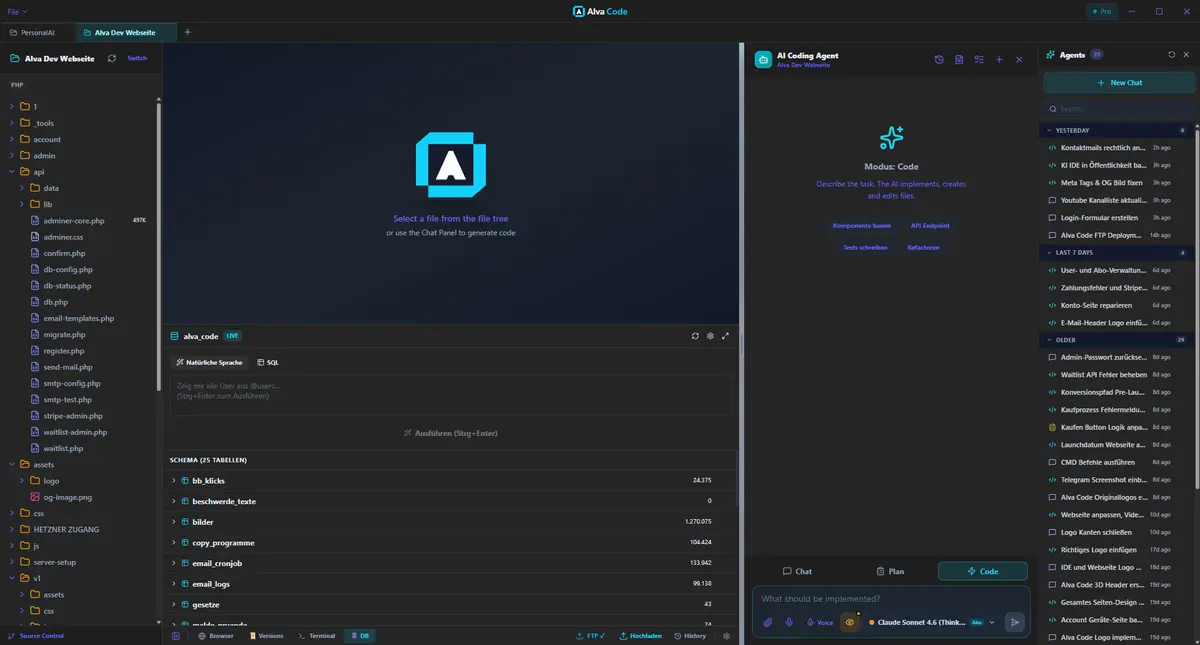Collapse the api folder
This screenshot has height=645, width=1200.
tap(78, 172)
